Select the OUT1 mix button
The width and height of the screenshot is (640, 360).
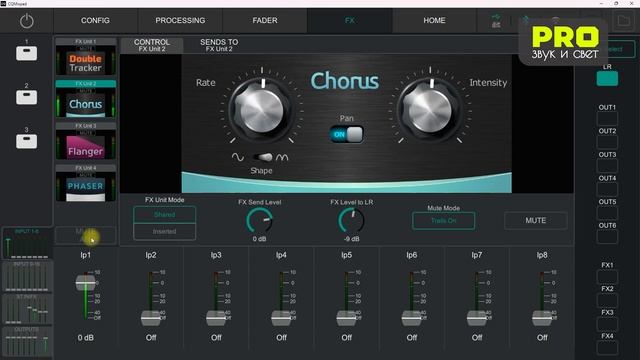click(x=607, y=119)
